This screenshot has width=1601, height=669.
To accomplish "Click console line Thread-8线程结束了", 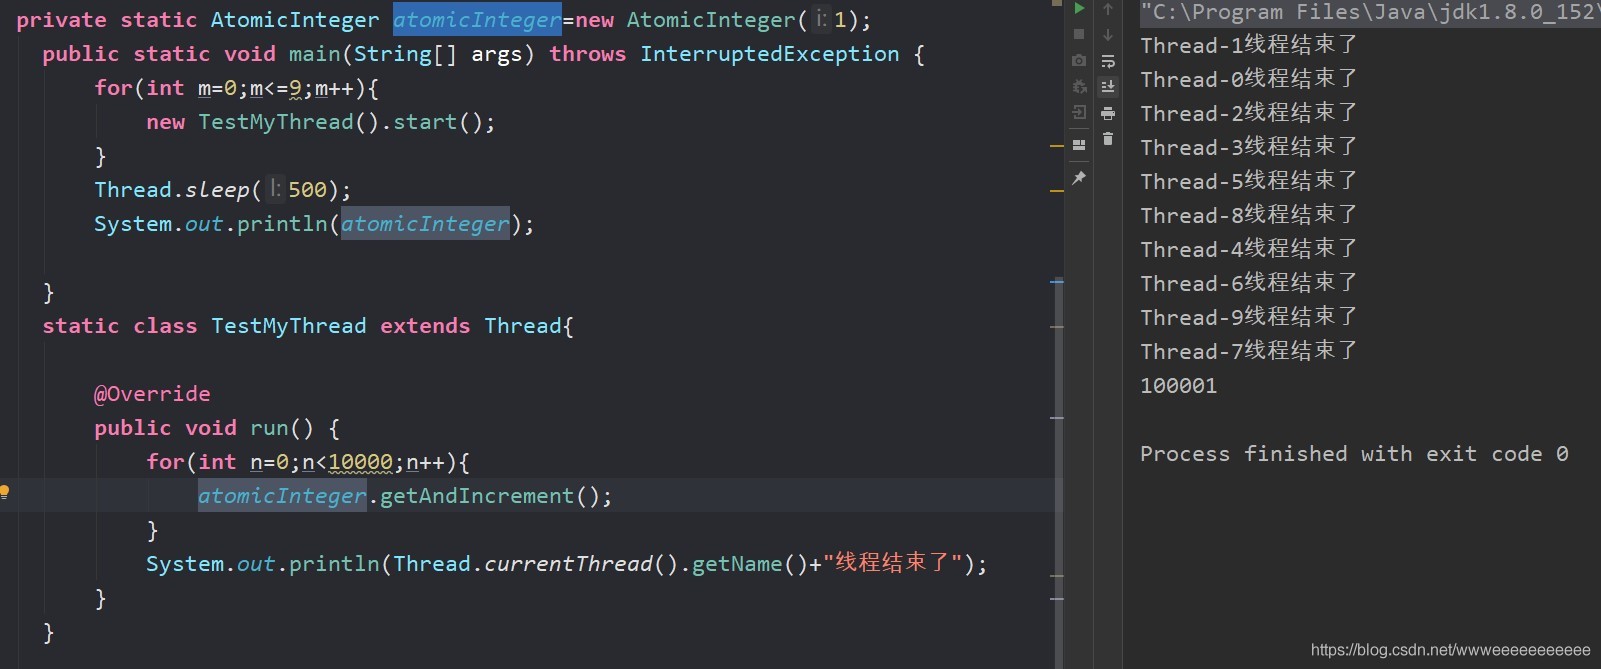I will point(1248,215).
